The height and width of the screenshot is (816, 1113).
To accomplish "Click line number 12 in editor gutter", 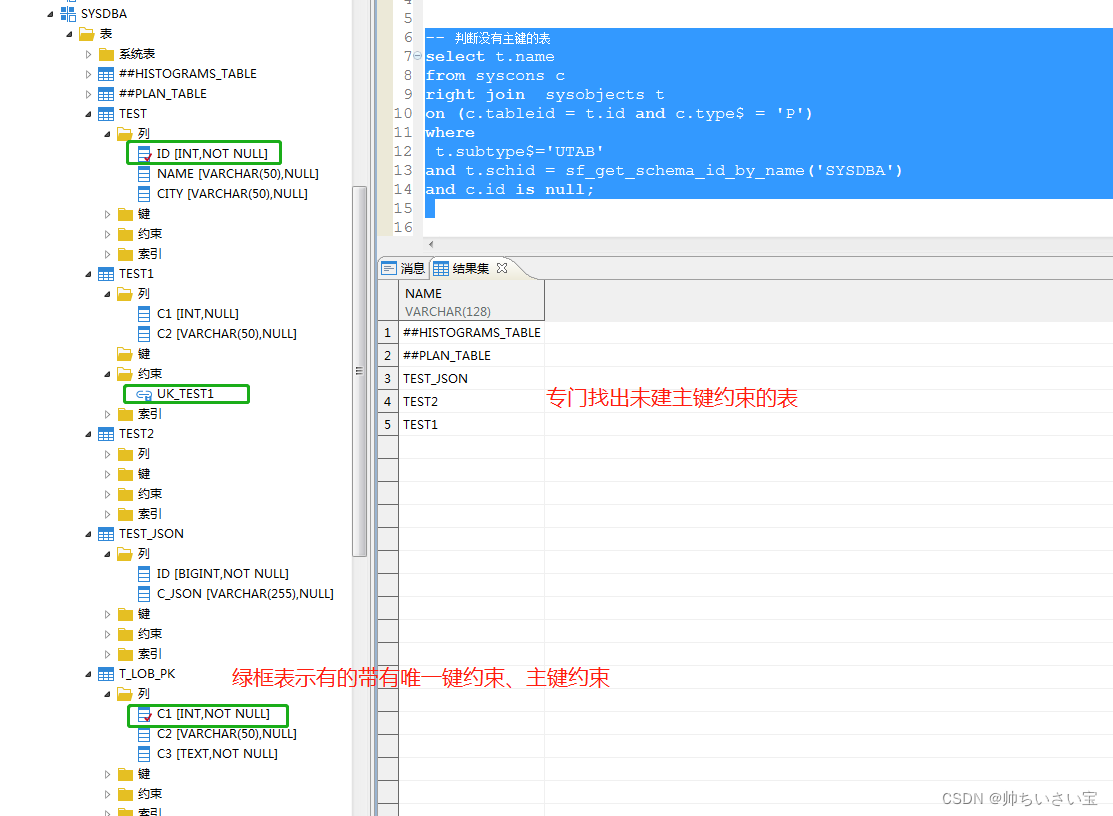I will click(402, 151).
